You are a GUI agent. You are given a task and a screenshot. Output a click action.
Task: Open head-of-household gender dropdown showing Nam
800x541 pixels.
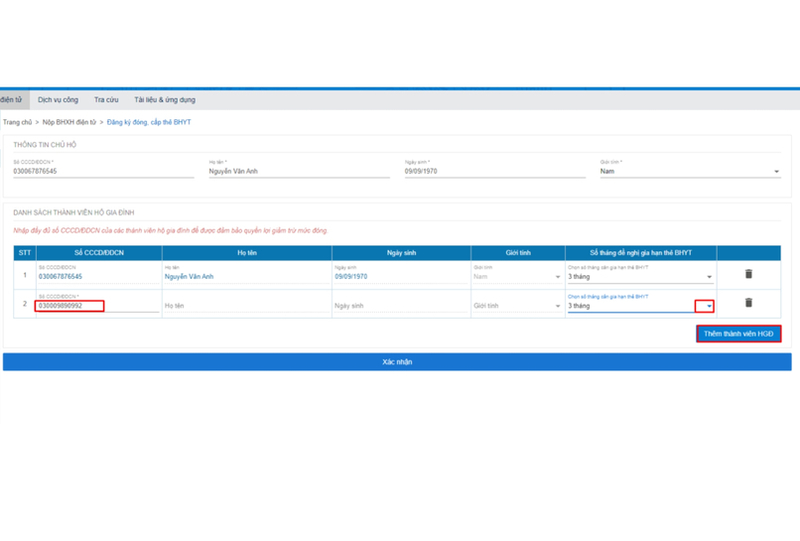(x=690, y=171)
